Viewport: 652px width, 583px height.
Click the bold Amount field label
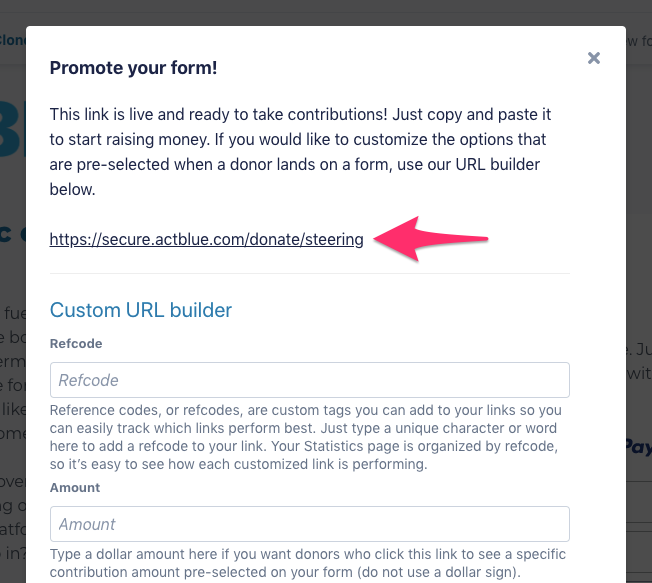pos(75,487)
